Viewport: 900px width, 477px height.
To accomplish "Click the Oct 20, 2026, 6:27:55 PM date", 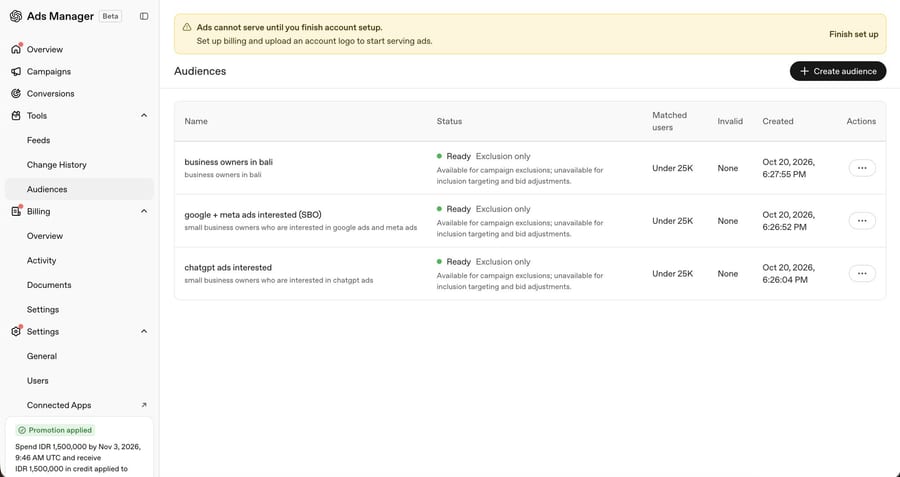I will (x=788, y=168).
